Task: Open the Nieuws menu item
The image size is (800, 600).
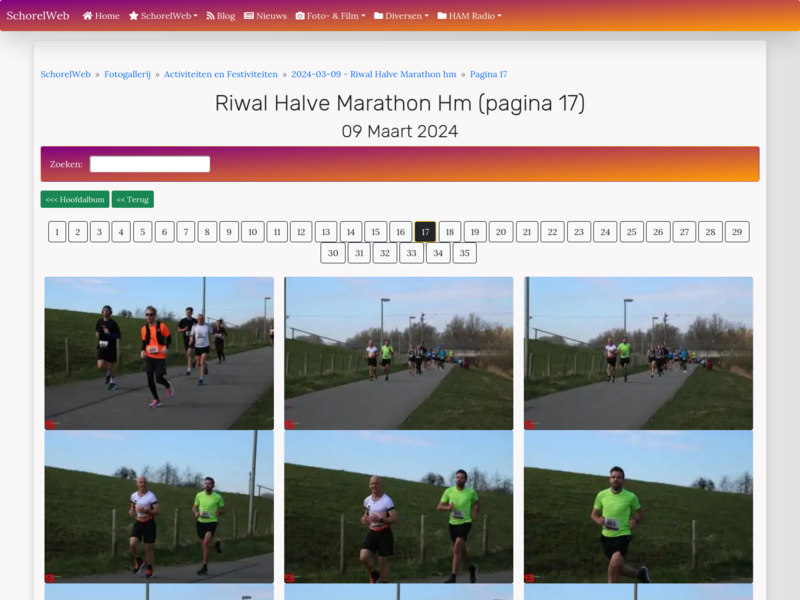Action: coord(265,16)
